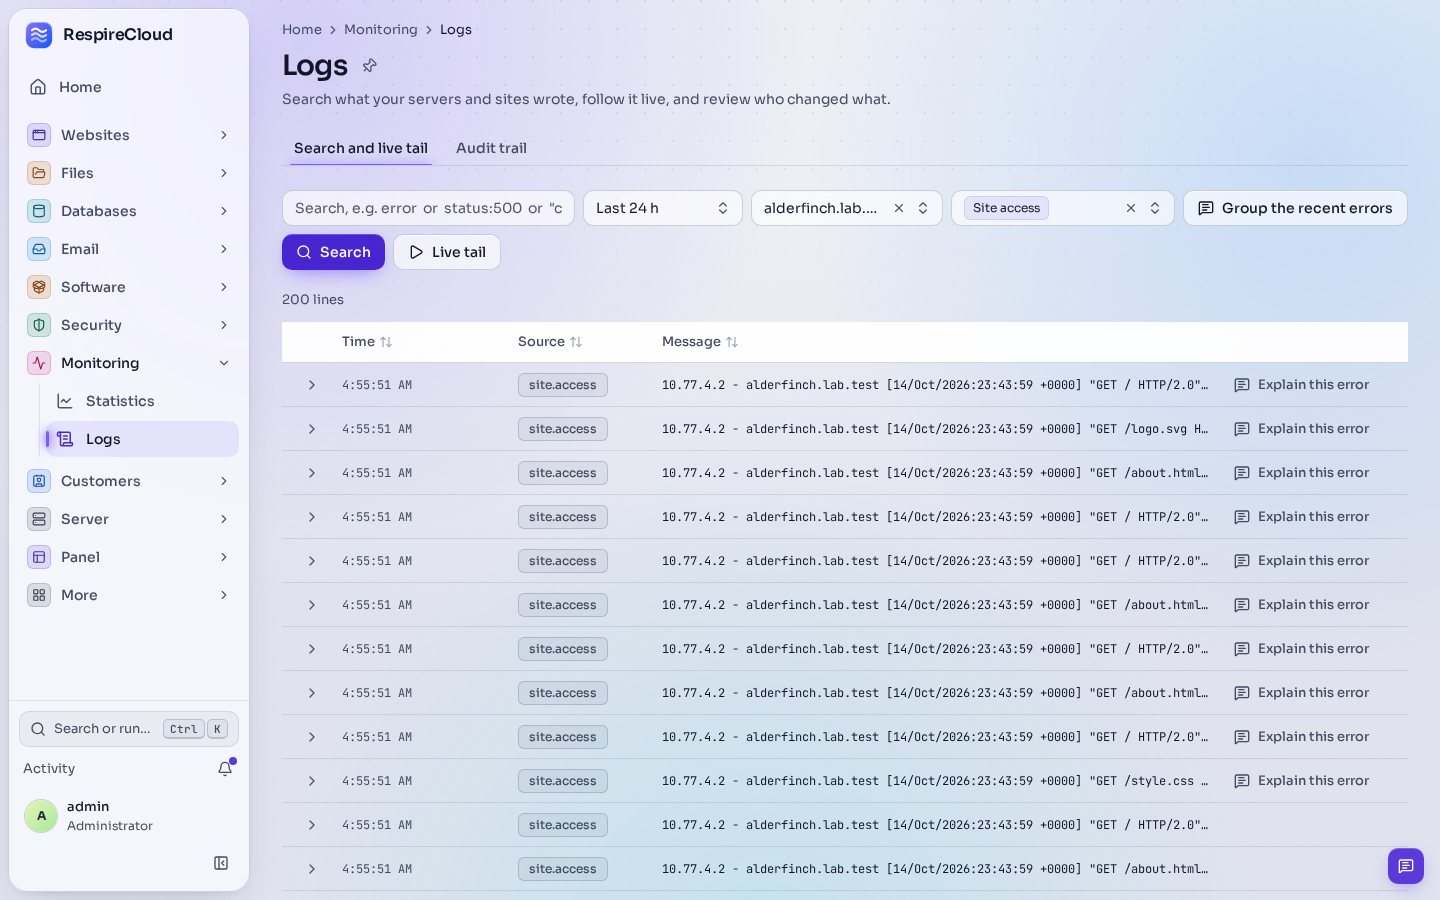This screenshot has height=900, width=1440.
Task: Click the More grid icon
Action: coord(39,595)
